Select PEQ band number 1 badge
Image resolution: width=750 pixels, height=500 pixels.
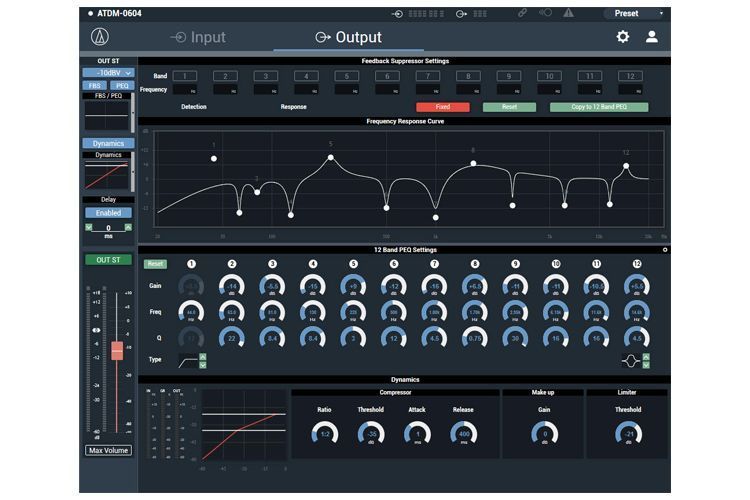191,264
